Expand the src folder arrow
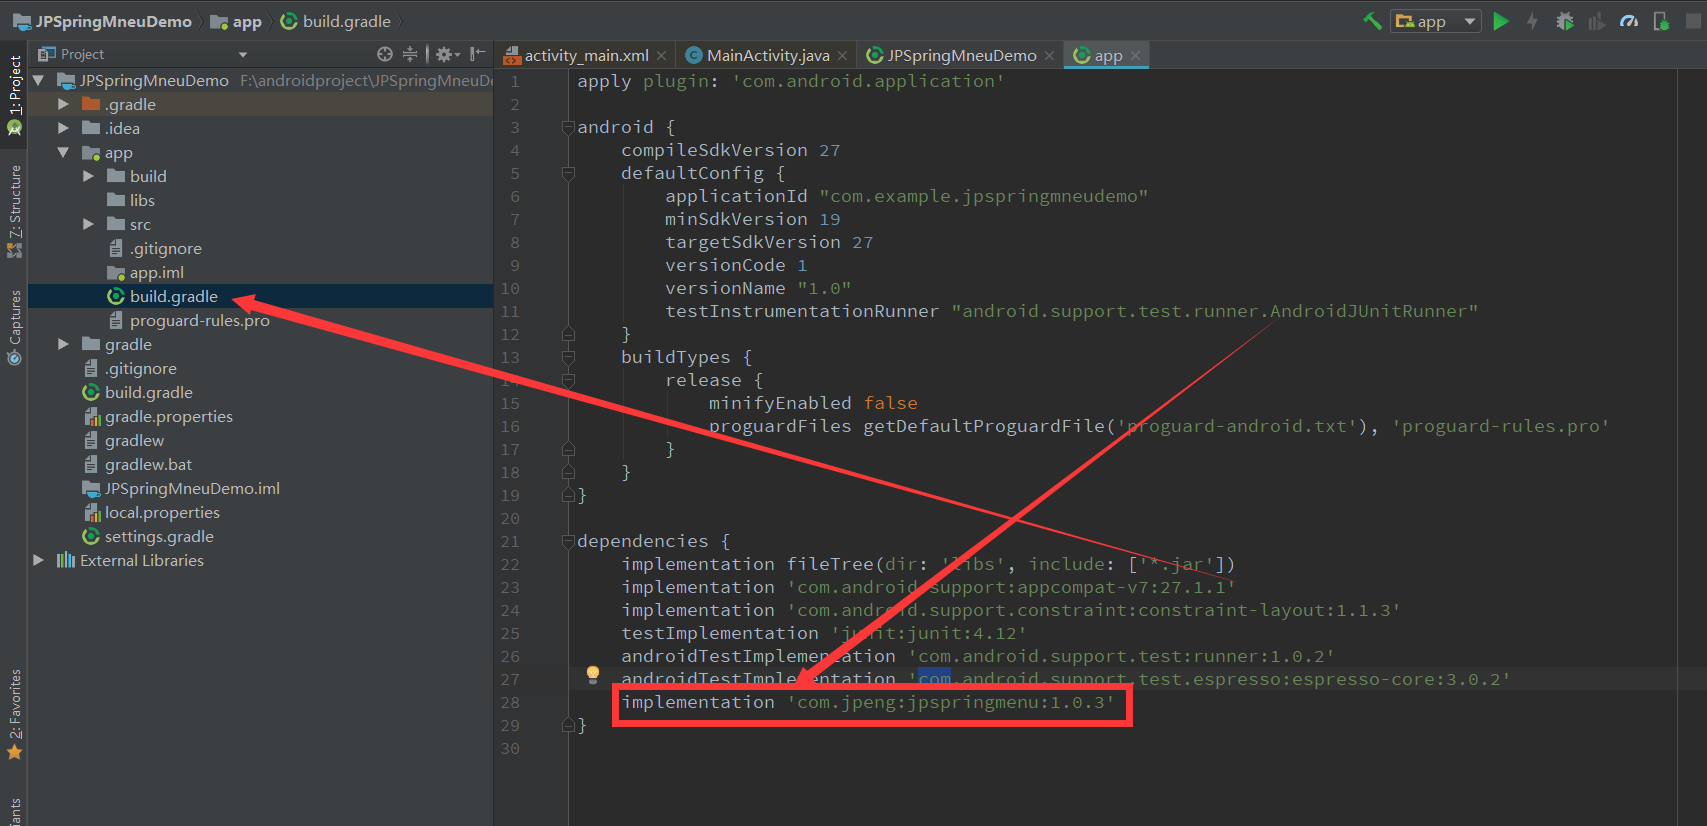This screenshot has width=1707, height=826. point(89,224)
